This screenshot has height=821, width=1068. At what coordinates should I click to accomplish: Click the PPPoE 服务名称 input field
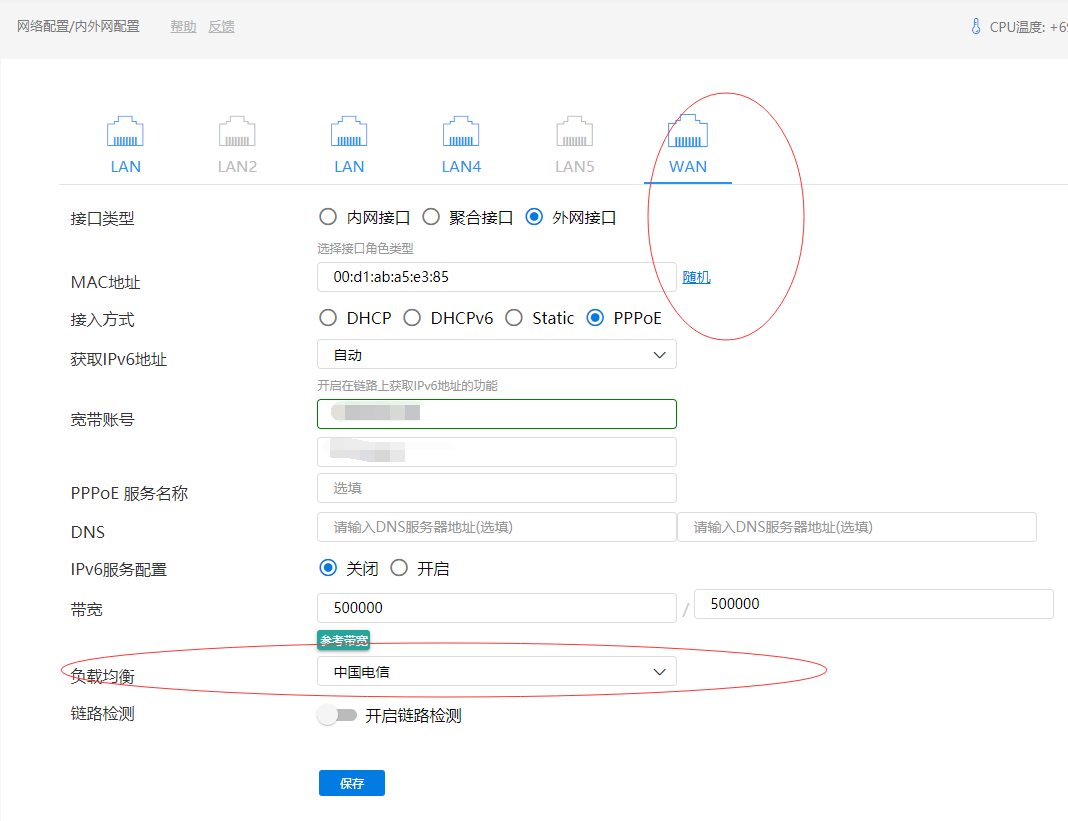[496, 488]
